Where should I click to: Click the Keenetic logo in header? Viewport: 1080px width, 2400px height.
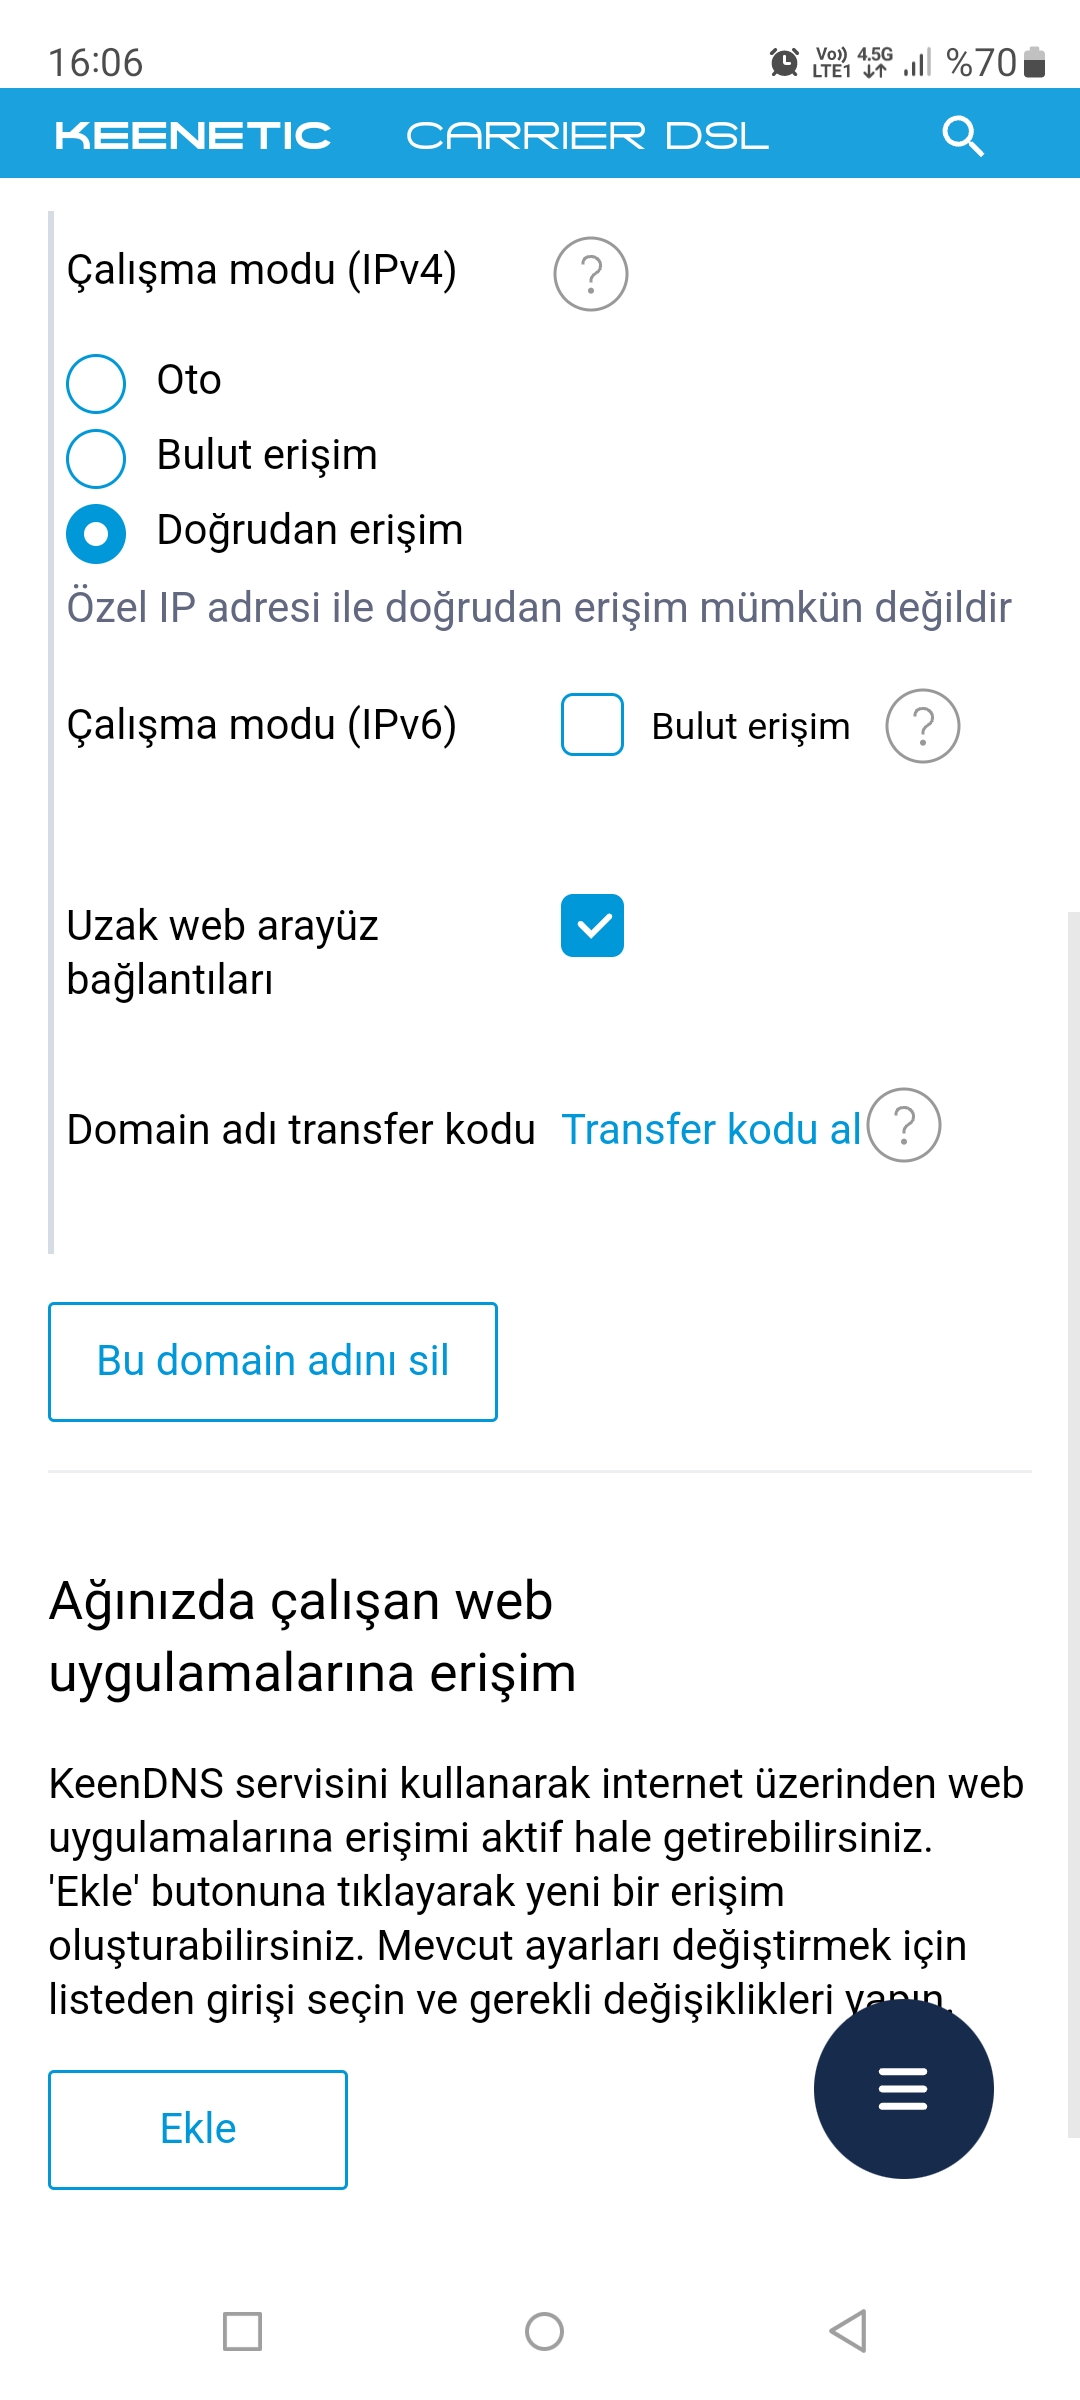pyautogui.click(x=193, y=136)
